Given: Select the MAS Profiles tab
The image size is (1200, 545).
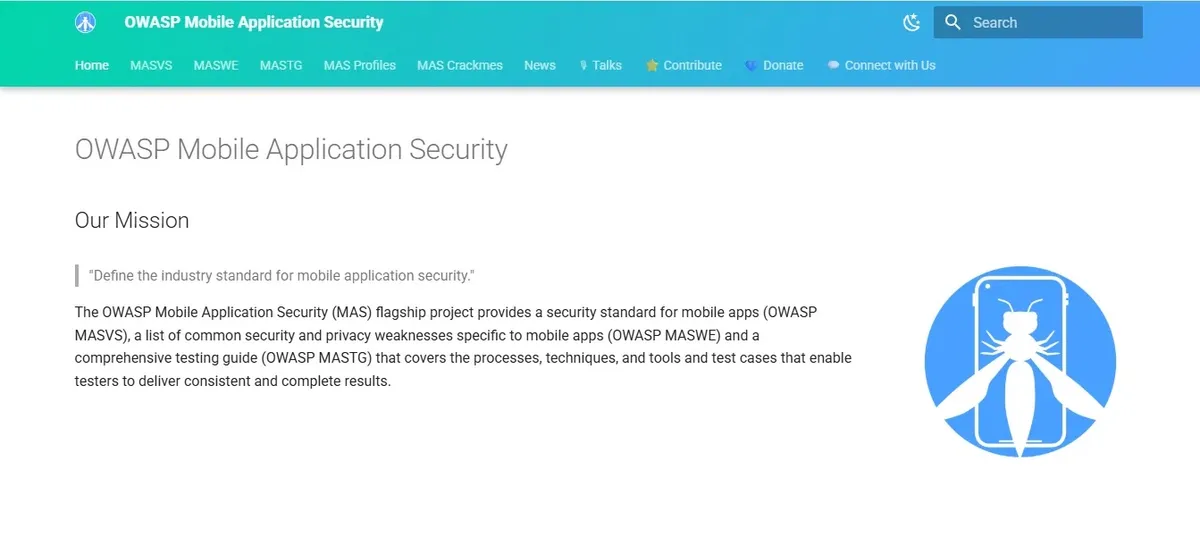Looking at the screenshot, I should (x=360, y=65).
